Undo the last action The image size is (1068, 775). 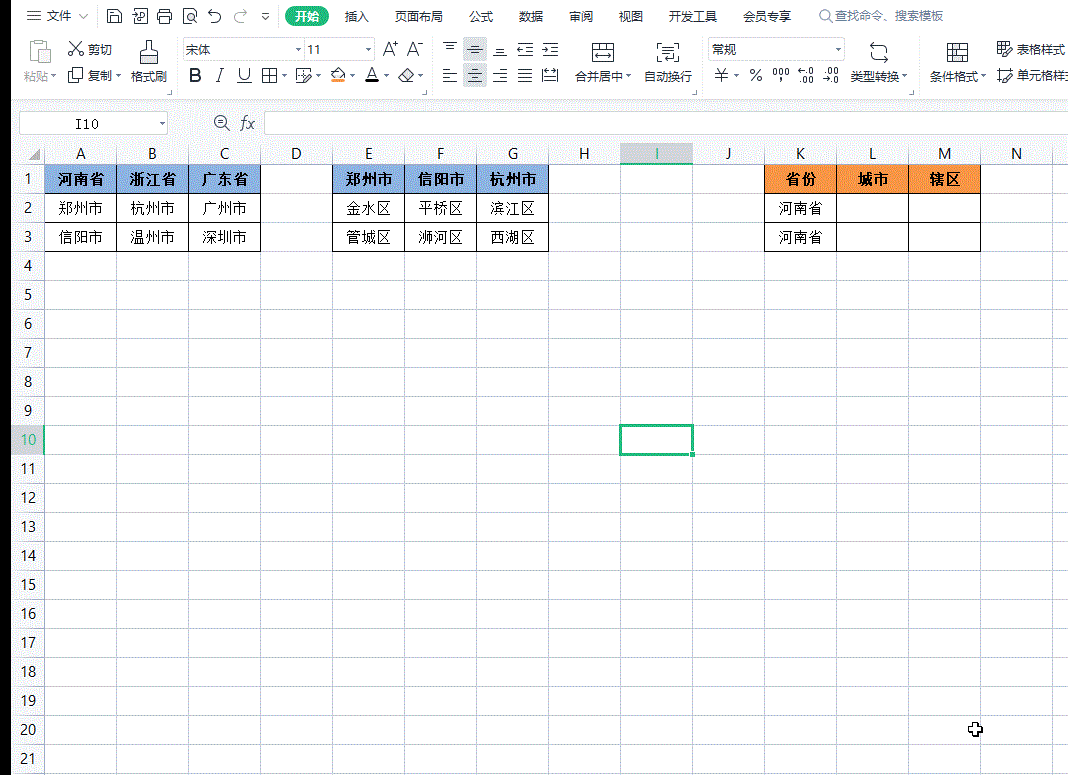215,16
